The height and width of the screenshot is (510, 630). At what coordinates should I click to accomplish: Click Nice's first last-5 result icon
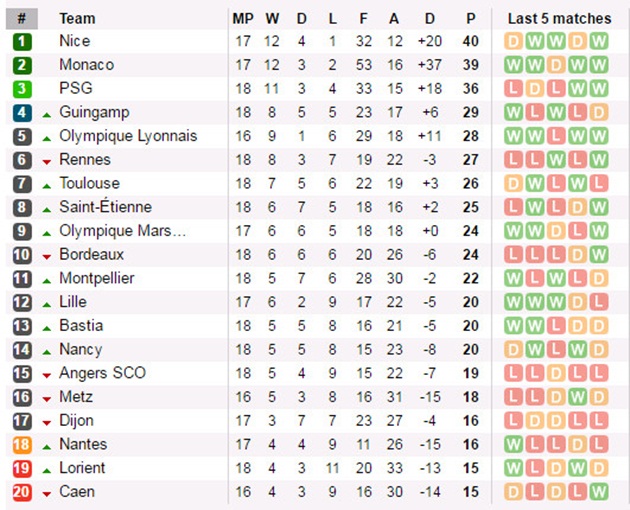tap(514, 41)
